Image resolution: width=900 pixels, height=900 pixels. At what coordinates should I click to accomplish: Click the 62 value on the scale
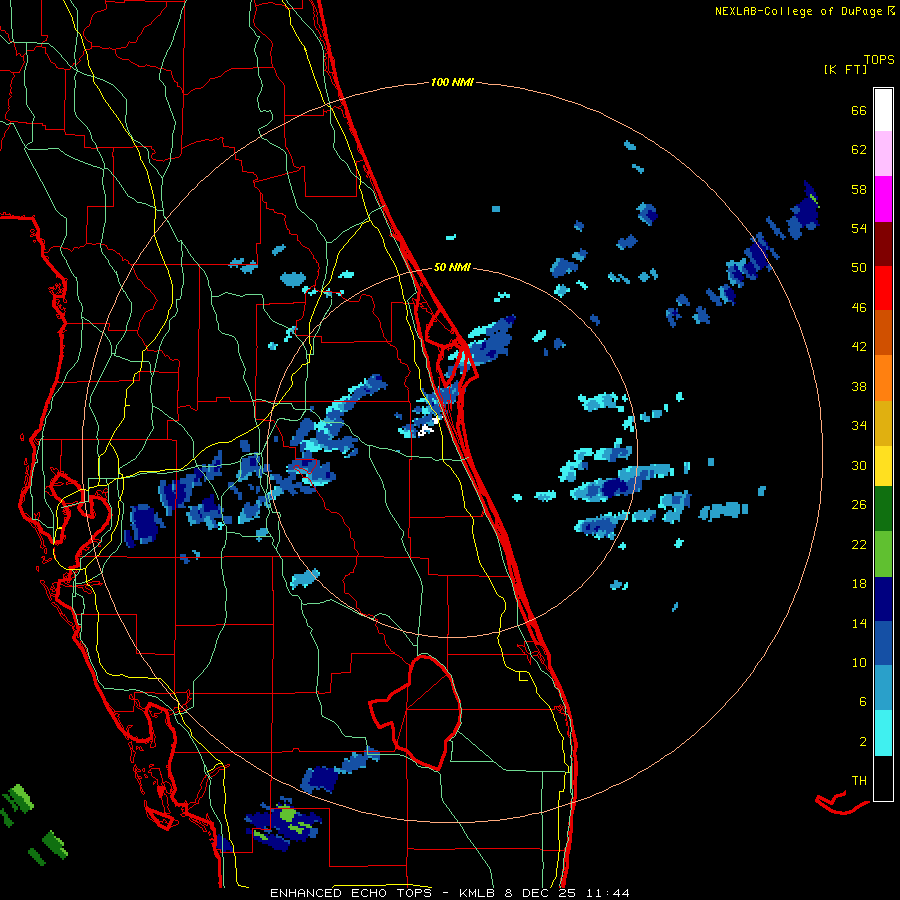click(x=859, y=149)
